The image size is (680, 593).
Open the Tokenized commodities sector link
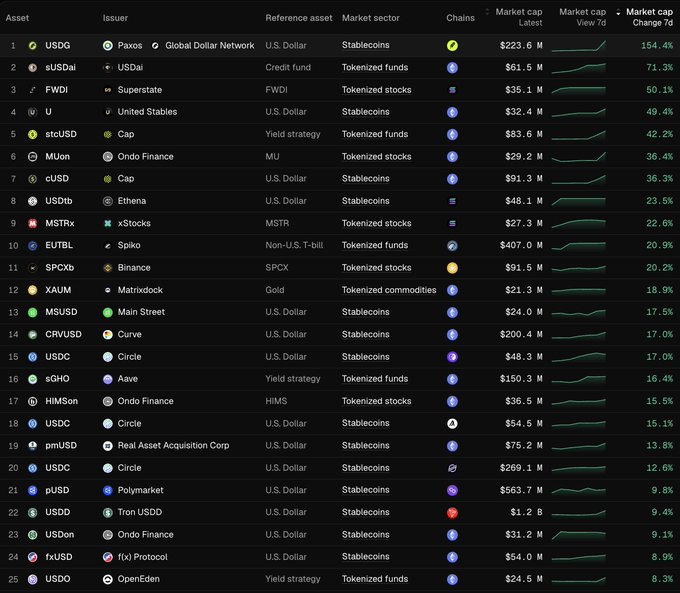(x=389, y=290)
